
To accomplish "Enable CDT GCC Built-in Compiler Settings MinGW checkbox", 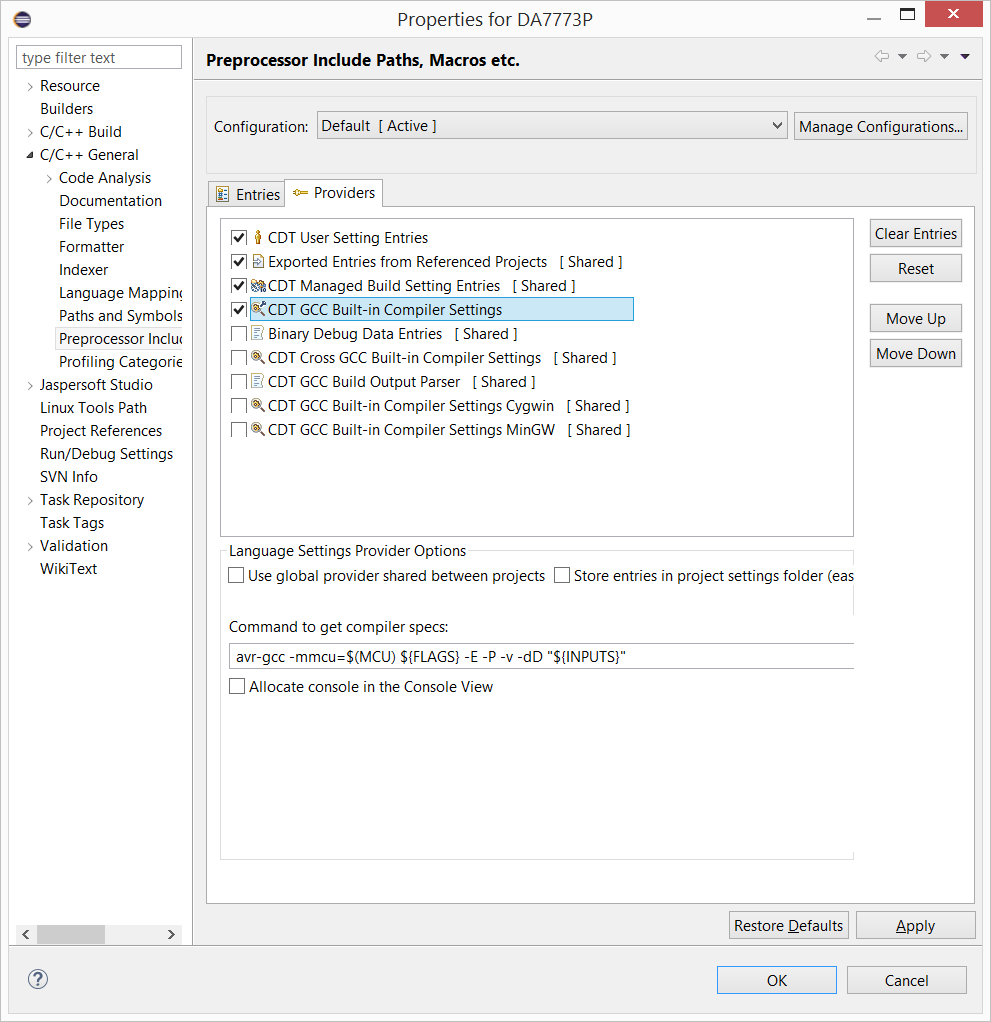I will pos(239,430).
